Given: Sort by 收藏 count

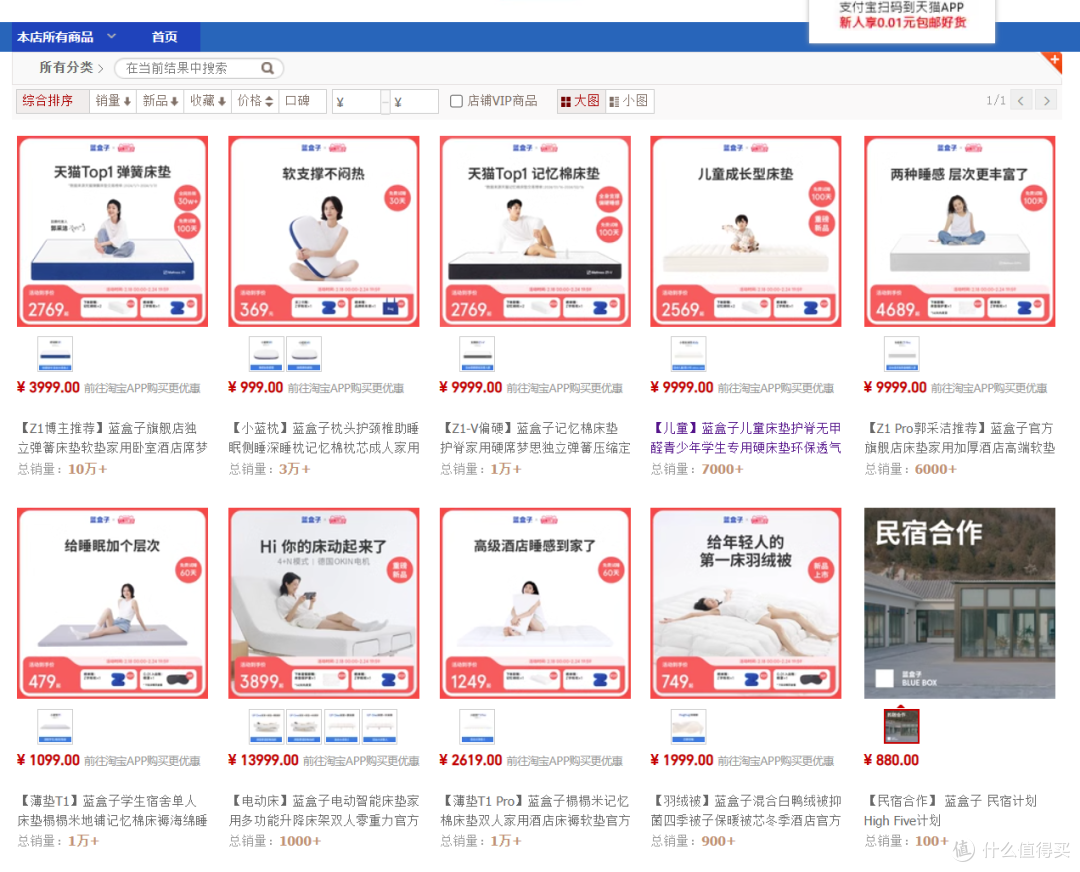Looking at the screenshot, I should coord(207,101).
